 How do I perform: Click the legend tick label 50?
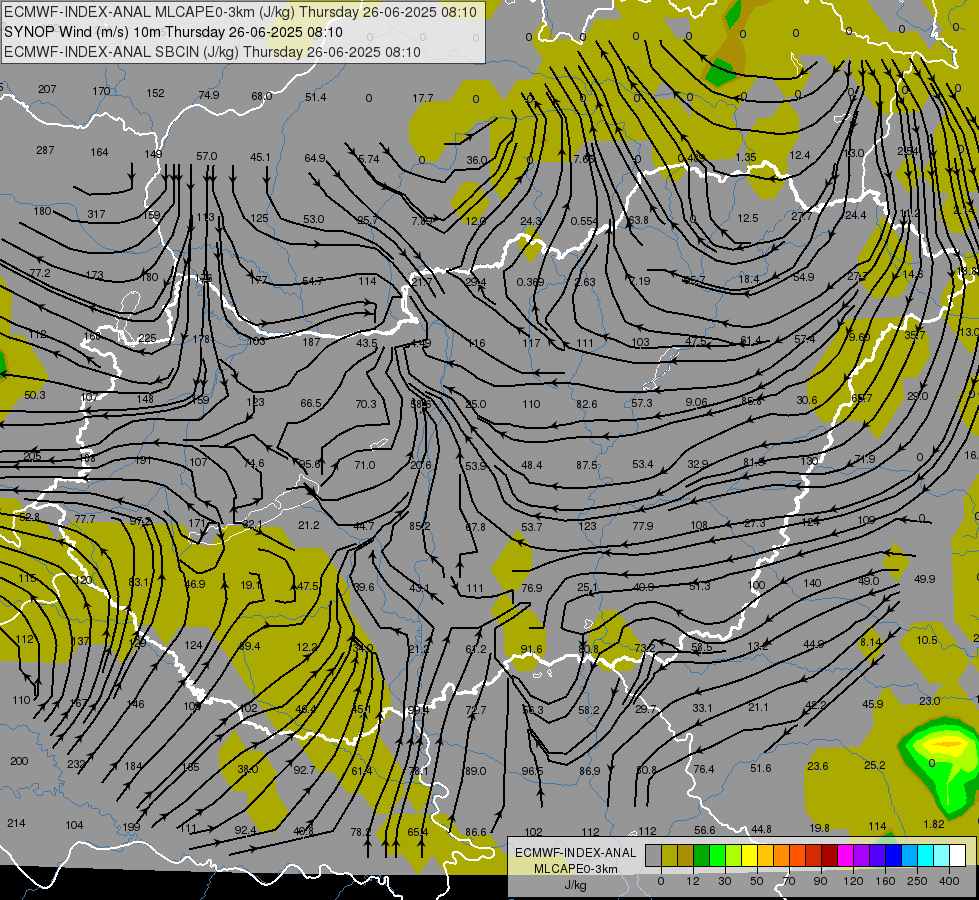(757, 881)
